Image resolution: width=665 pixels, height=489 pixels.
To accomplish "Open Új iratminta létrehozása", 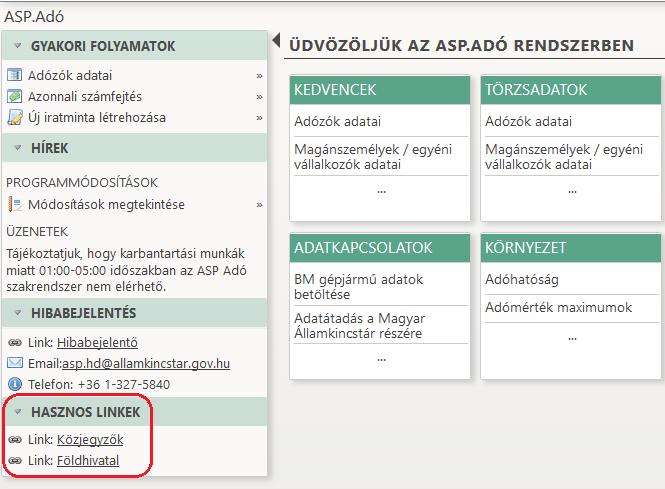I will [97, 117].
